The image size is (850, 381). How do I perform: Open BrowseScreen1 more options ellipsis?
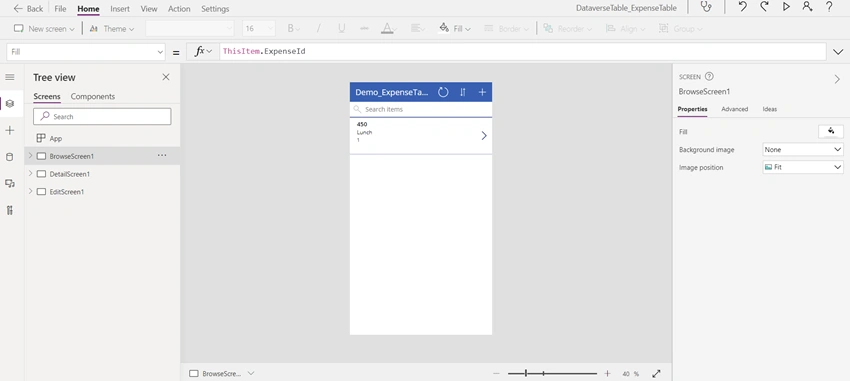pos(162,156)
